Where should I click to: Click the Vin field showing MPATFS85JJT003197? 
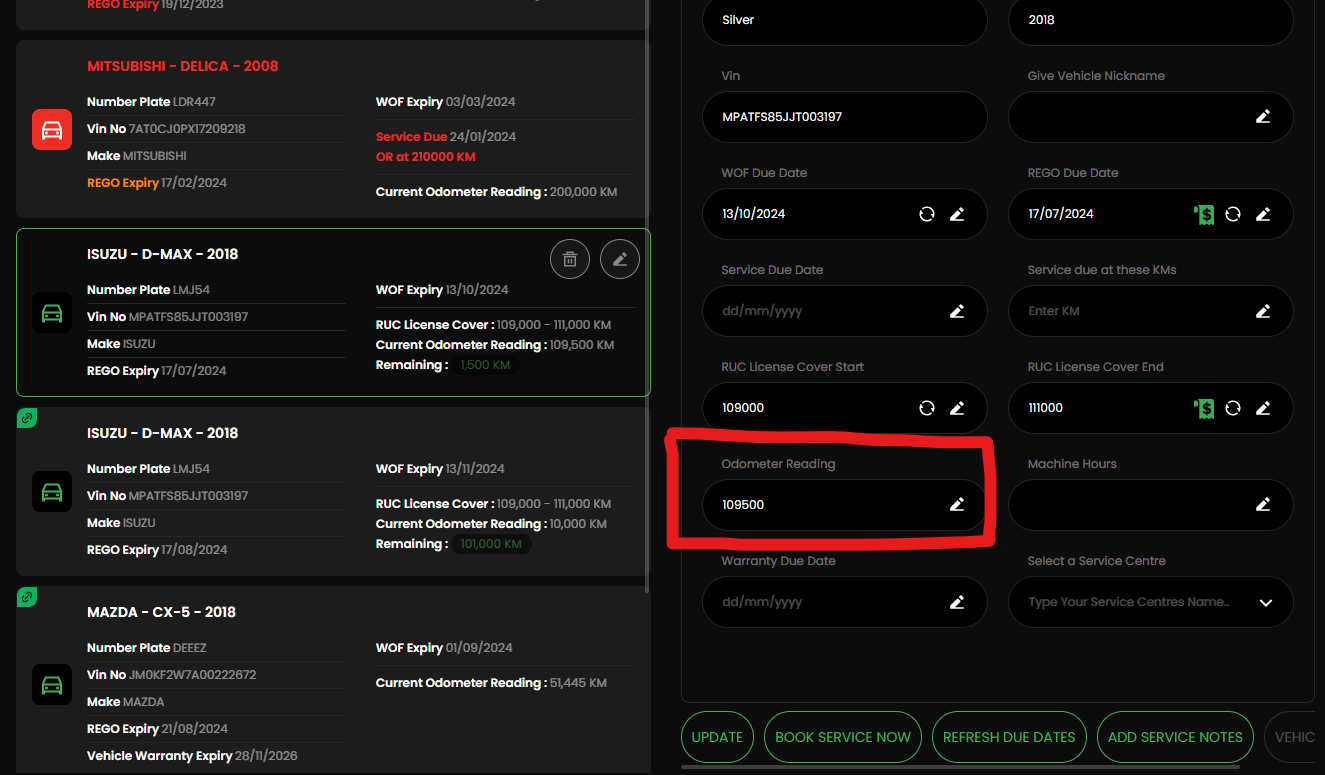(845, 117)
